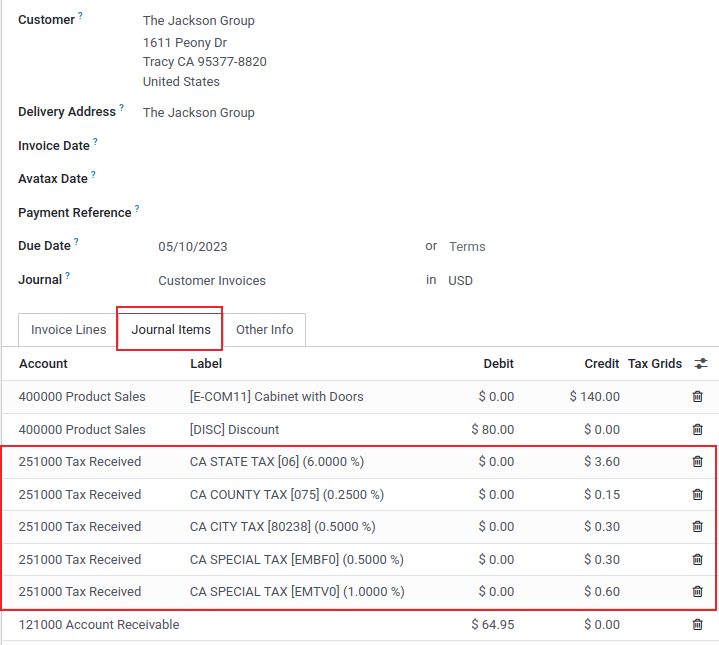
Task: Delete the Account Receivable journal line
Action: point(697,625)
